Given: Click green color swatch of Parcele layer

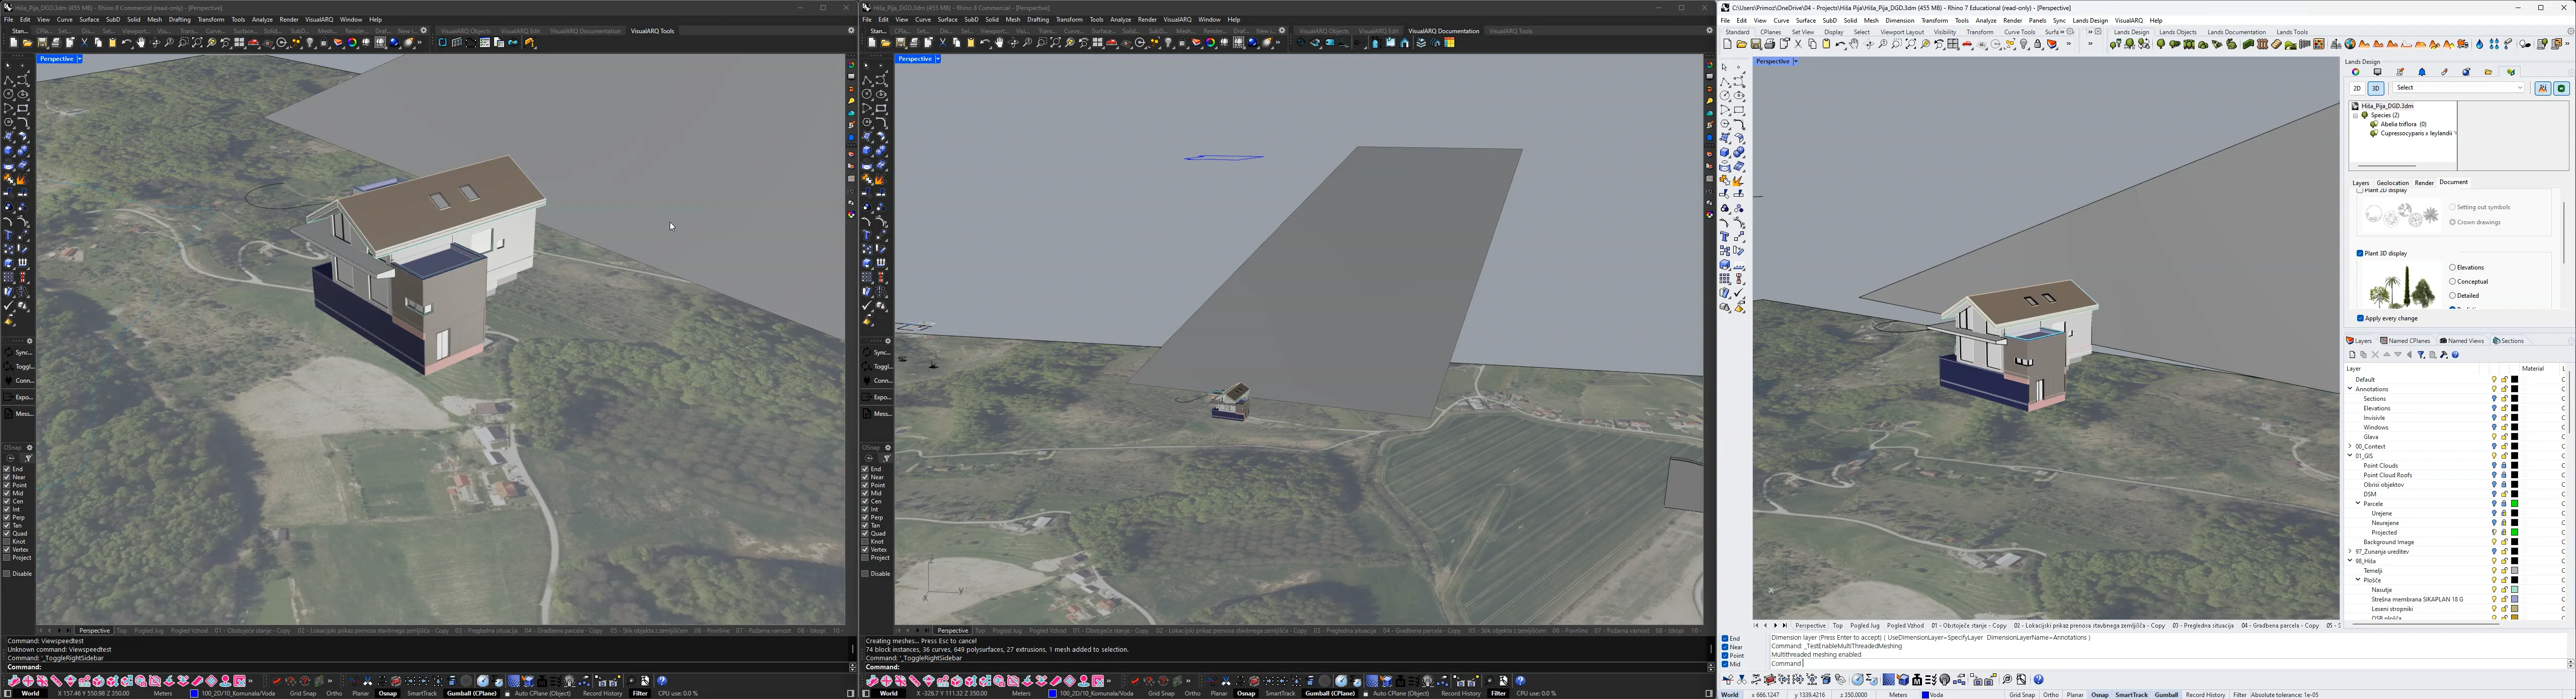Looking at the screenshot, I should (2515, 504).
